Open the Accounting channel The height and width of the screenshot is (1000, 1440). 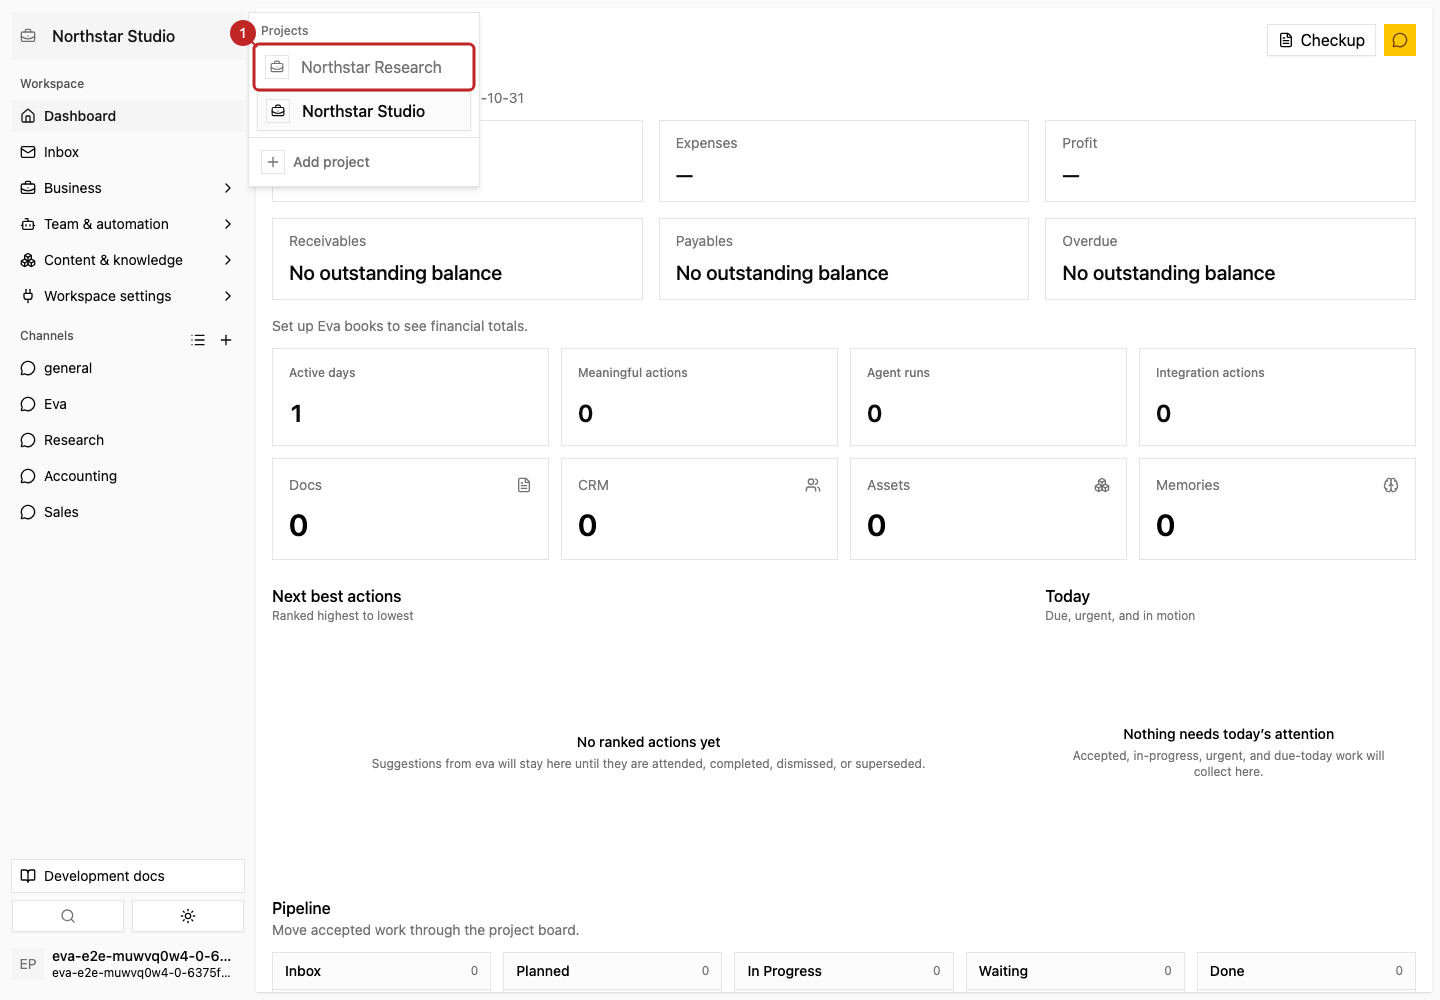coord(128,476)
